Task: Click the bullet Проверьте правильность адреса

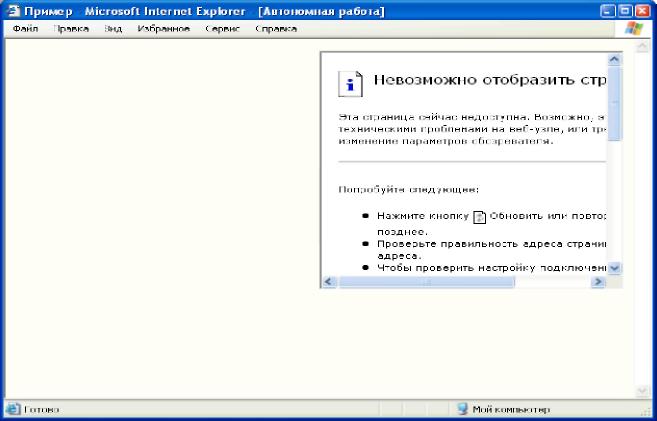Action: [492, 244]
